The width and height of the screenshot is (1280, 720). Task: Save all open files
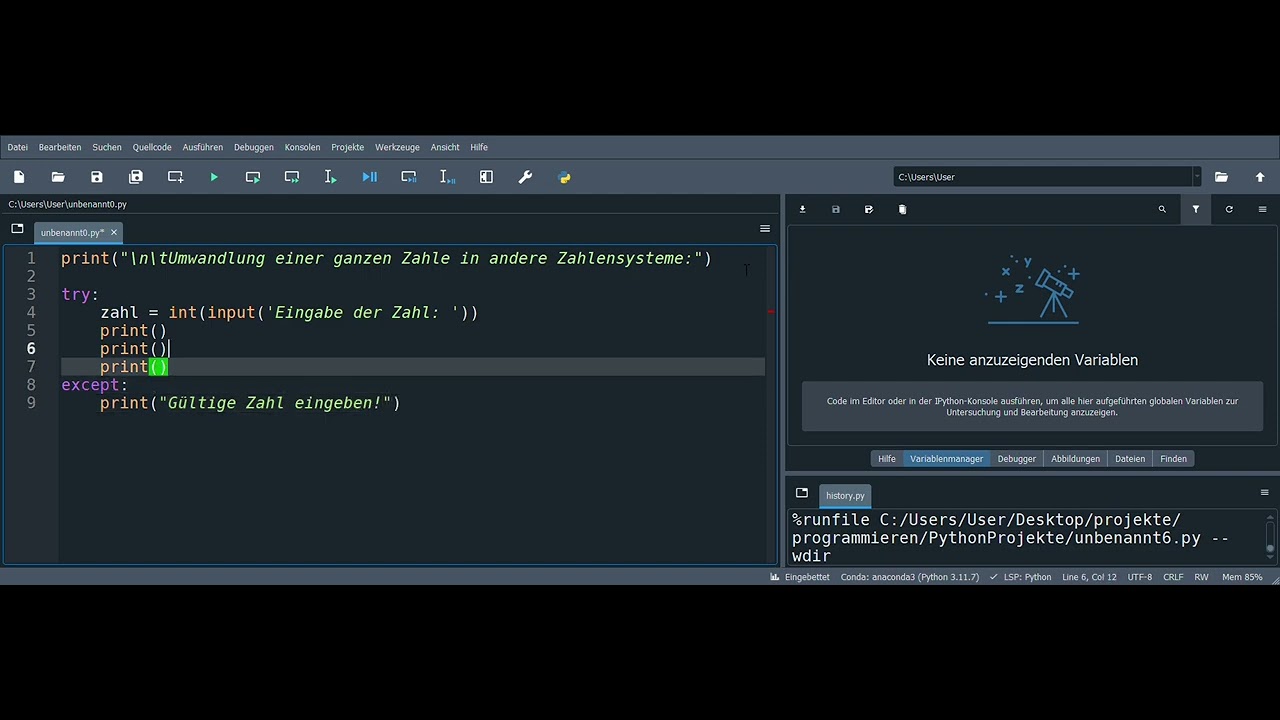pos(136,177)
